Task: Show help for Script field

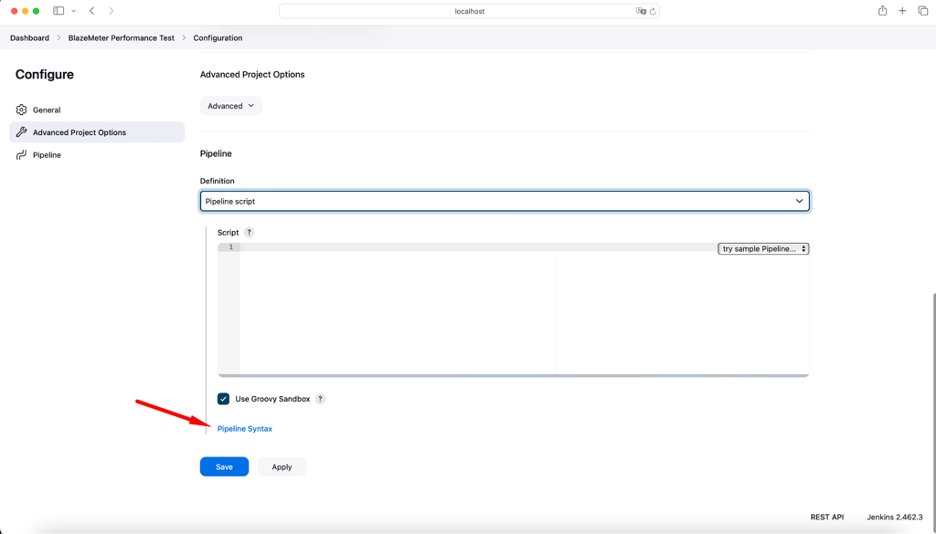Action: pos(249,232)
